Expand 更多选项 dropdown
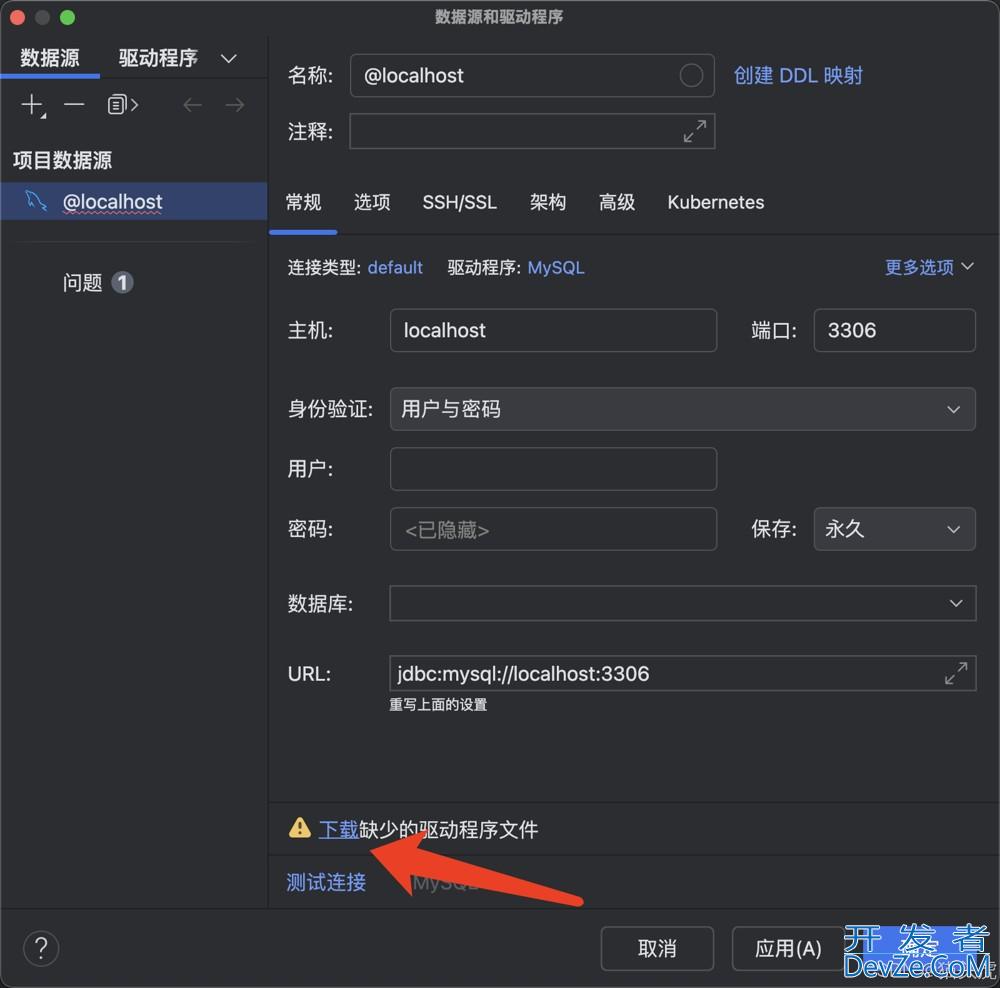 (x=929, y=267)
